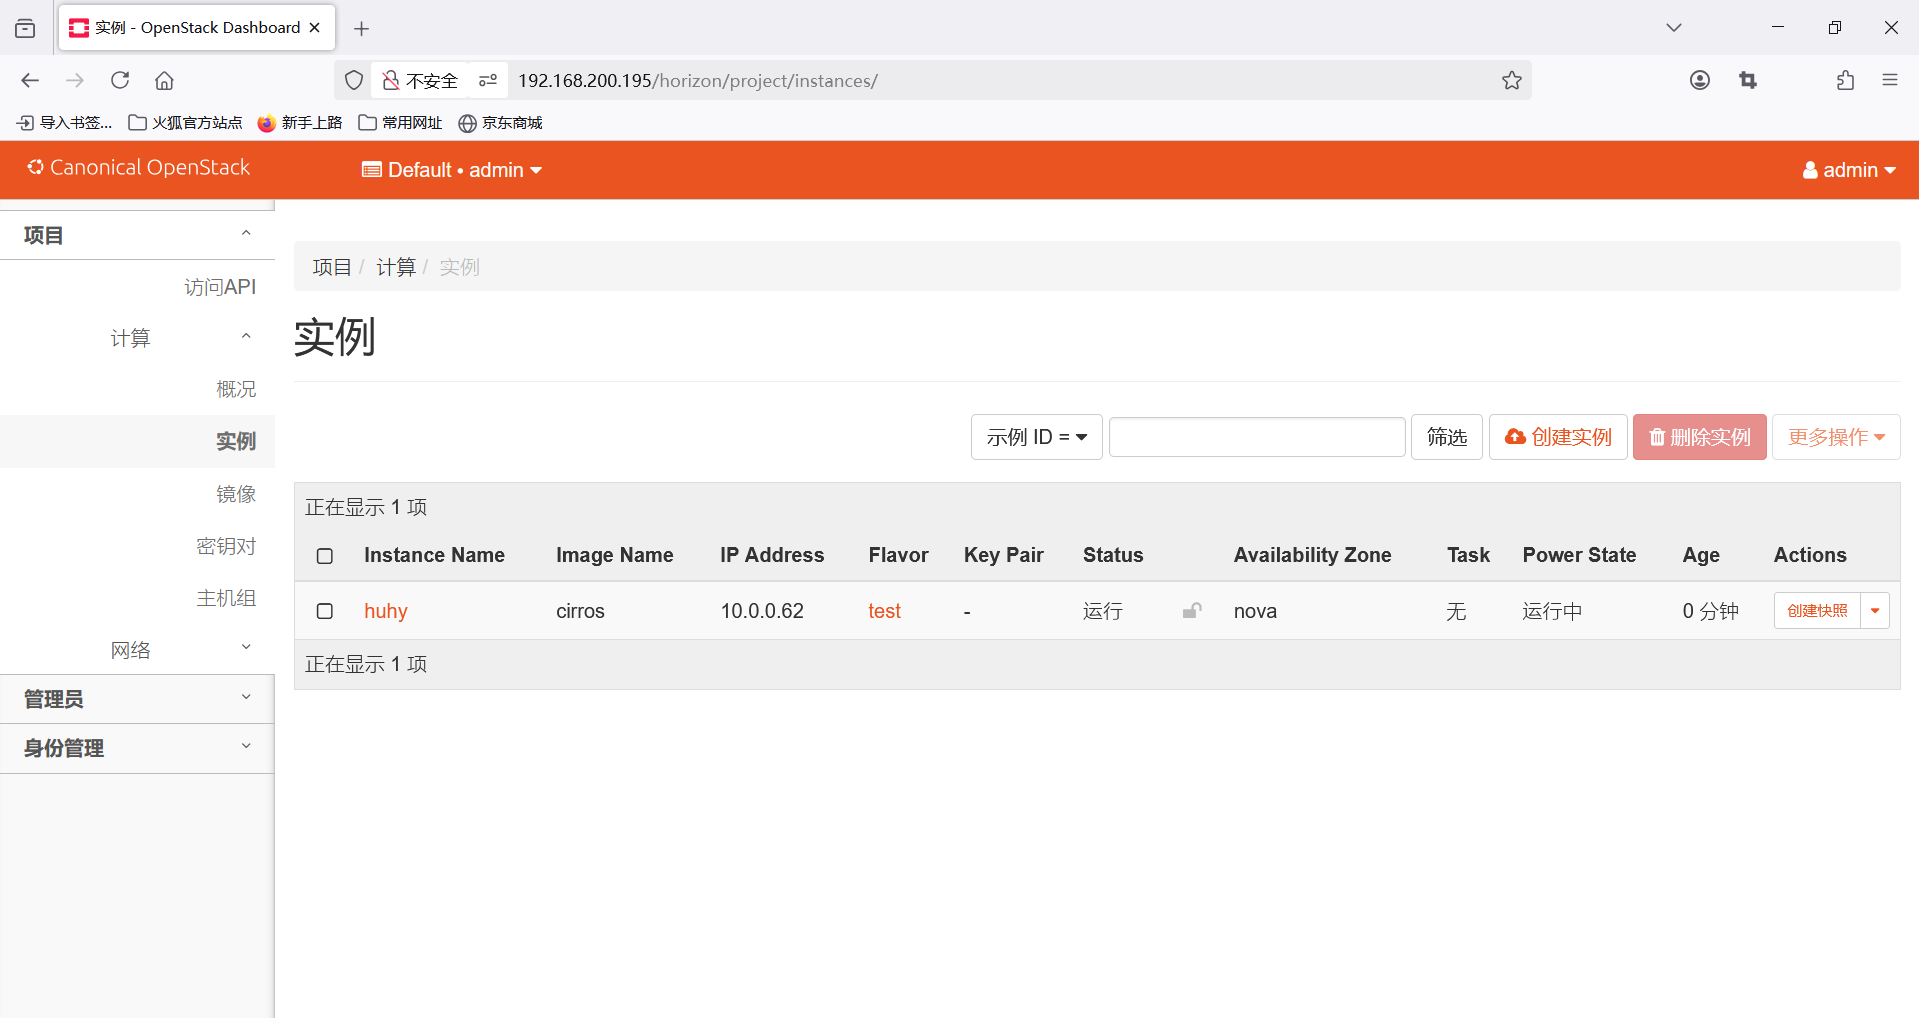This screenshot has height=1018, width=1919.
Task: Open the list all tabs chevron
Action: tap(1673, 28)
